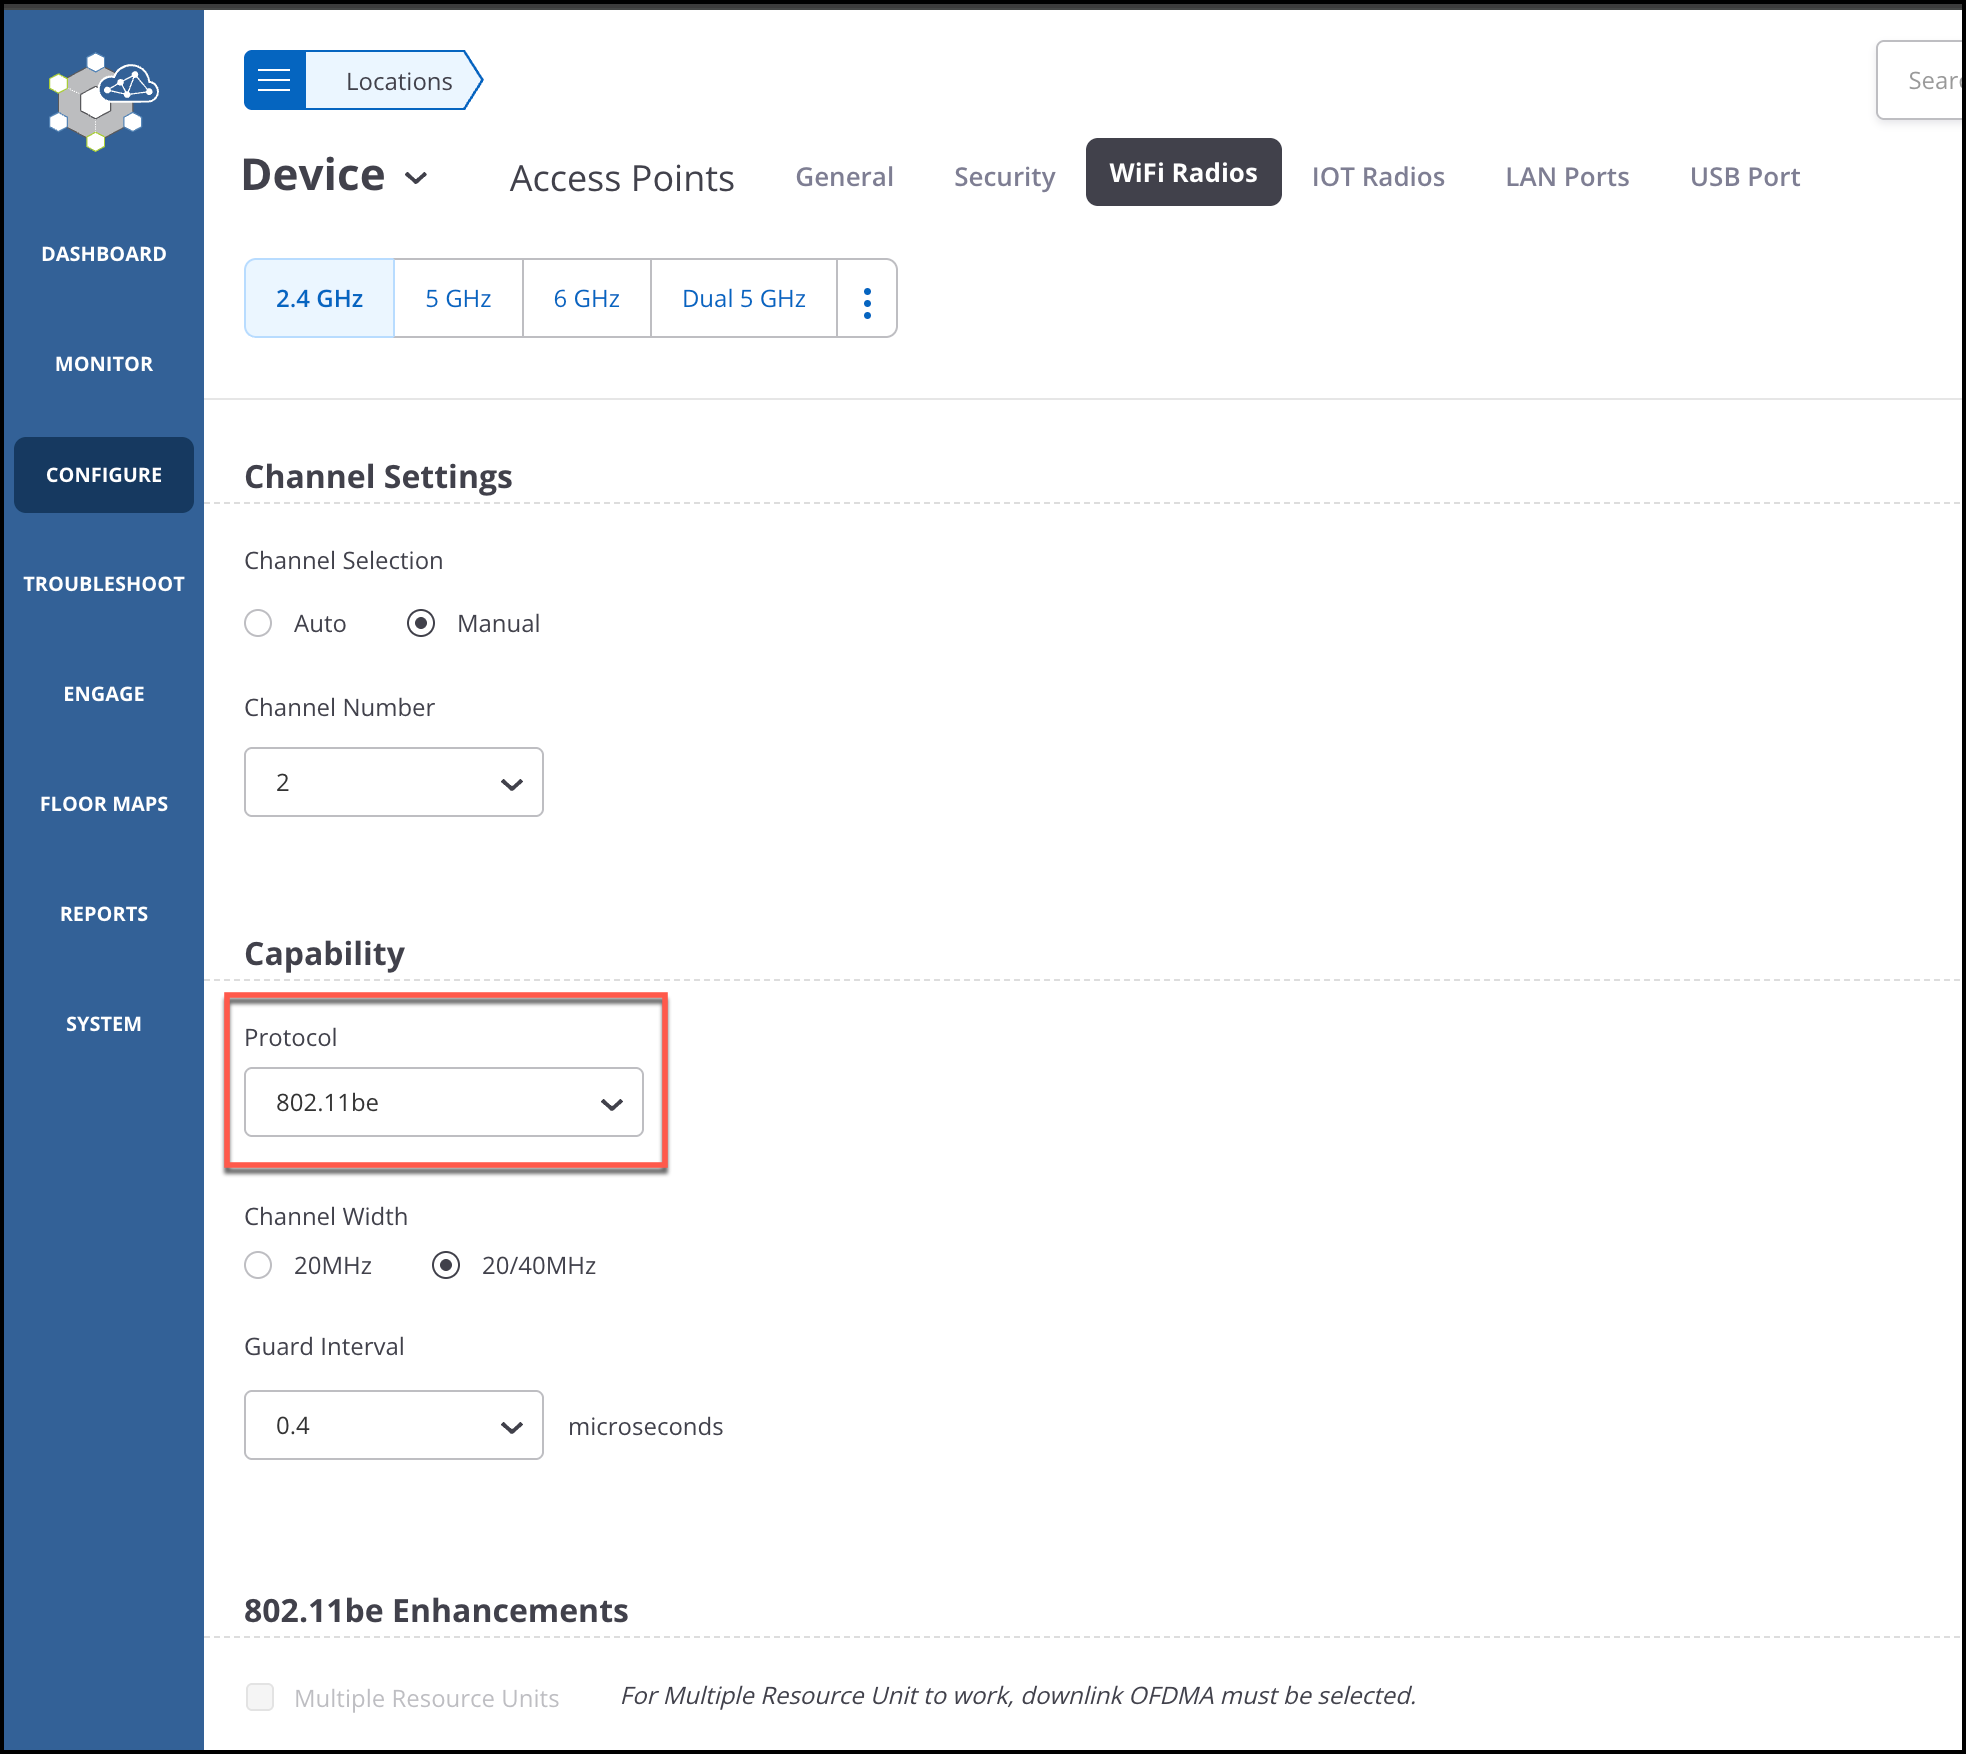Open the Dual 5 GHz tab
1966x1754 pixels.
[x=744, y=299]
